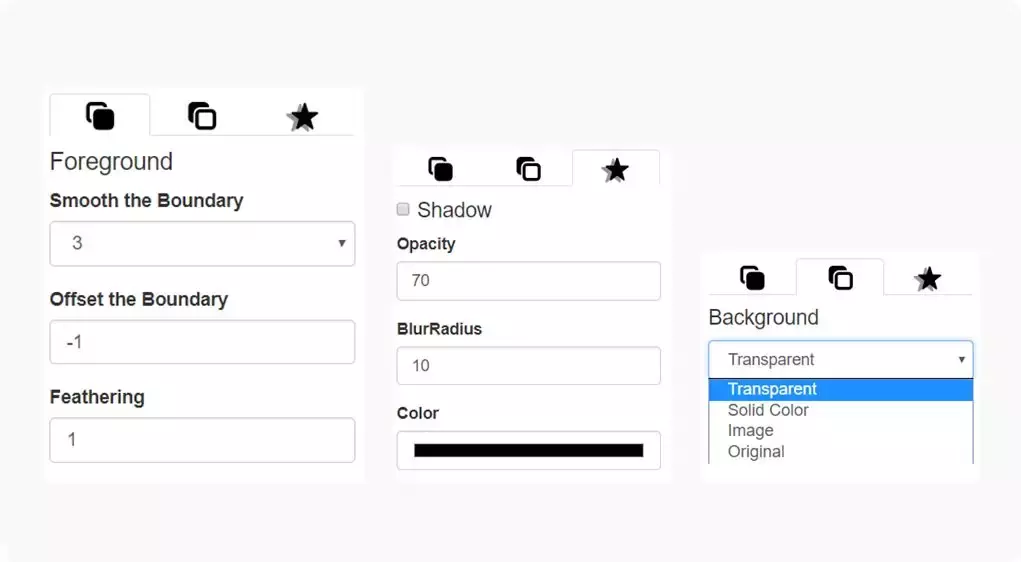Focus the BlurRadius input field

[529, 365]
